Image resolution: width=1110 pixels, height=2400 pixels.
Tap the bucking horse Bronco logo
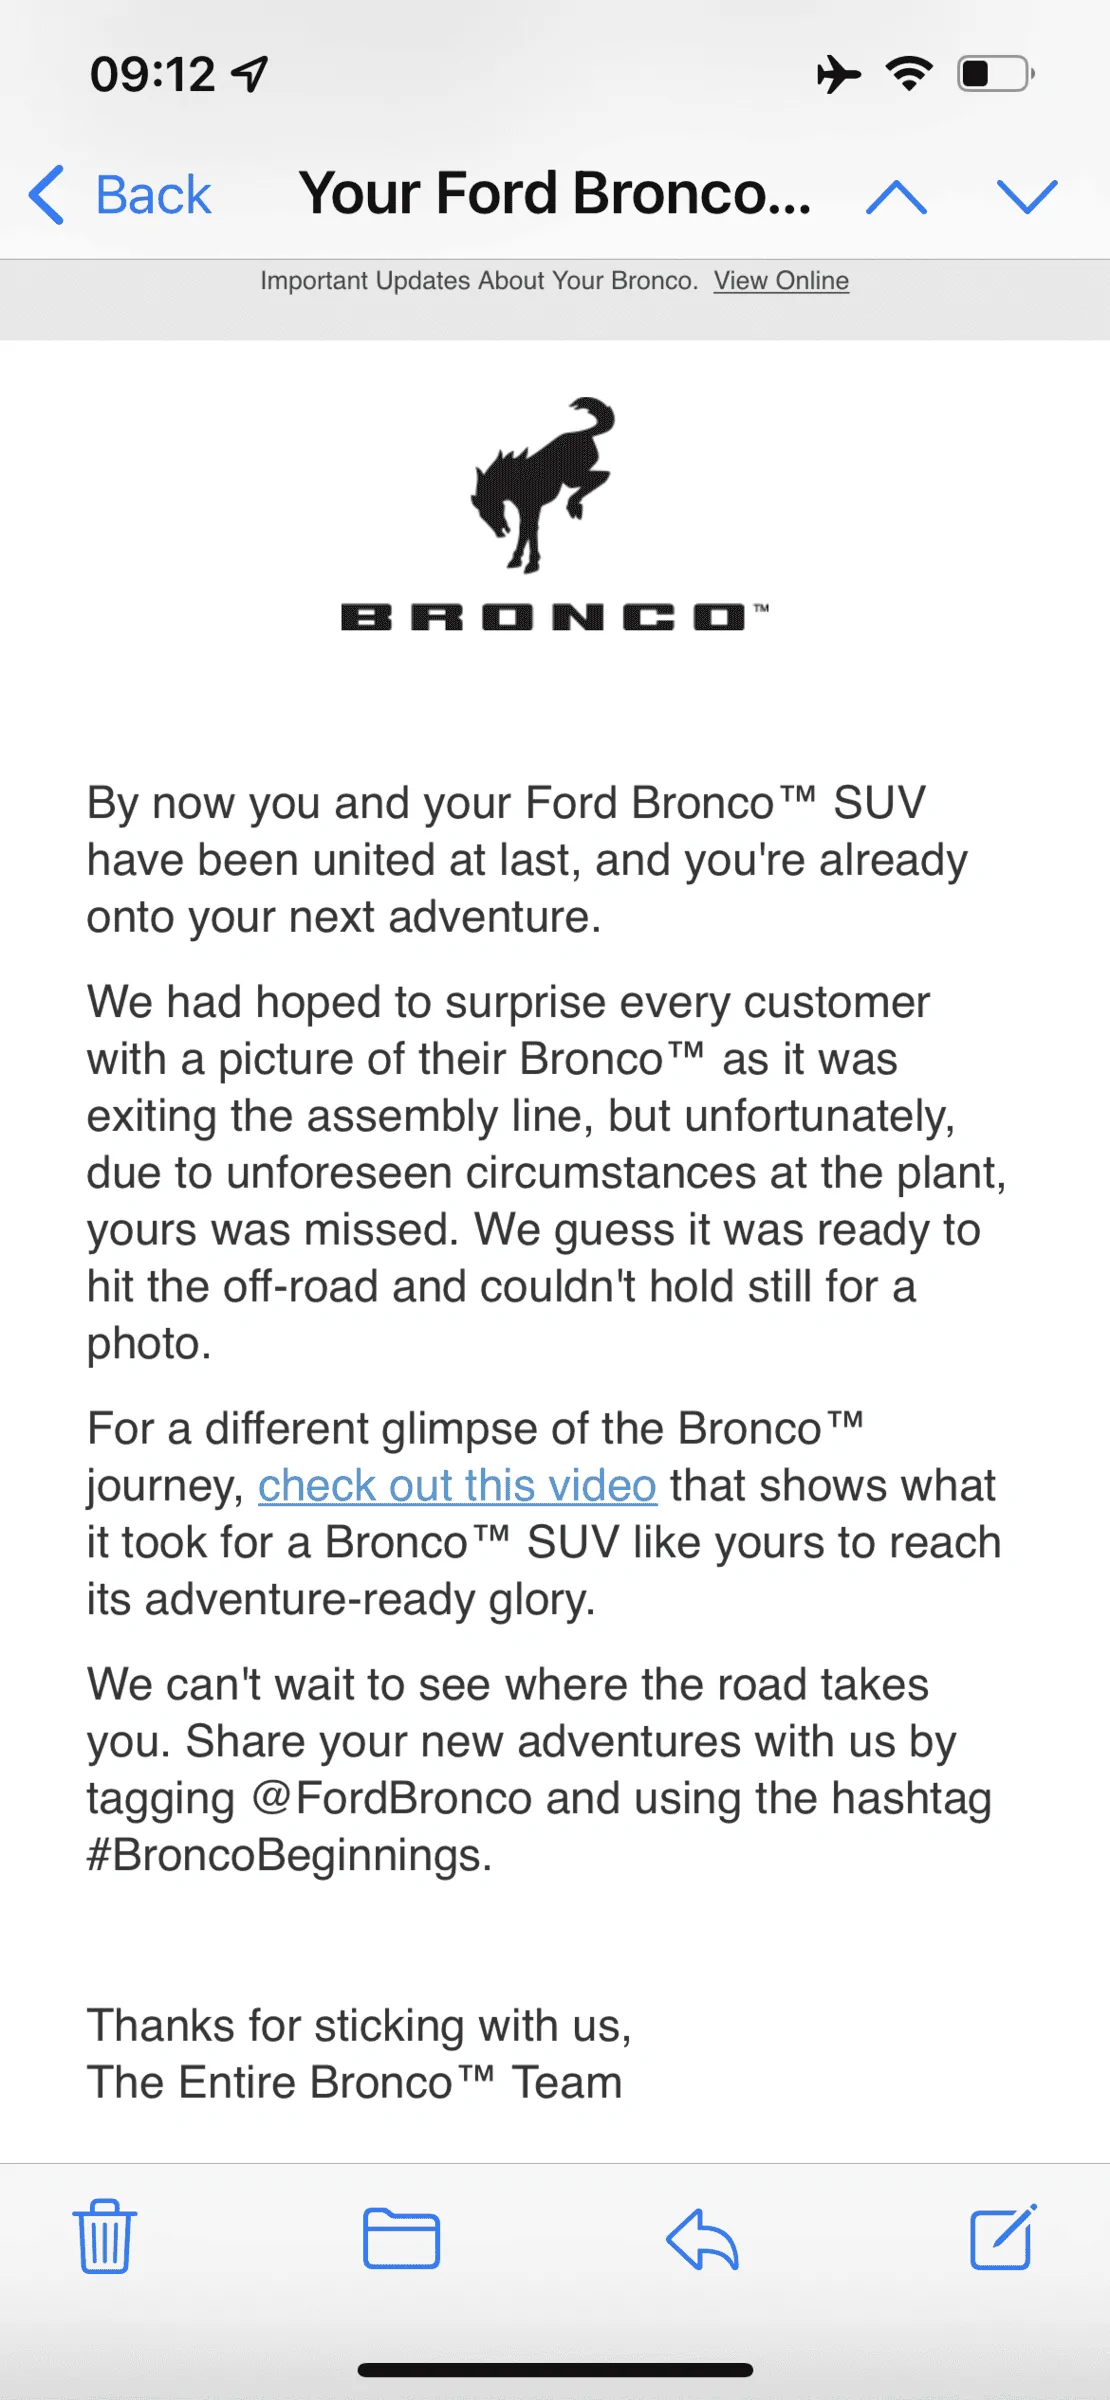pos(545,484)
